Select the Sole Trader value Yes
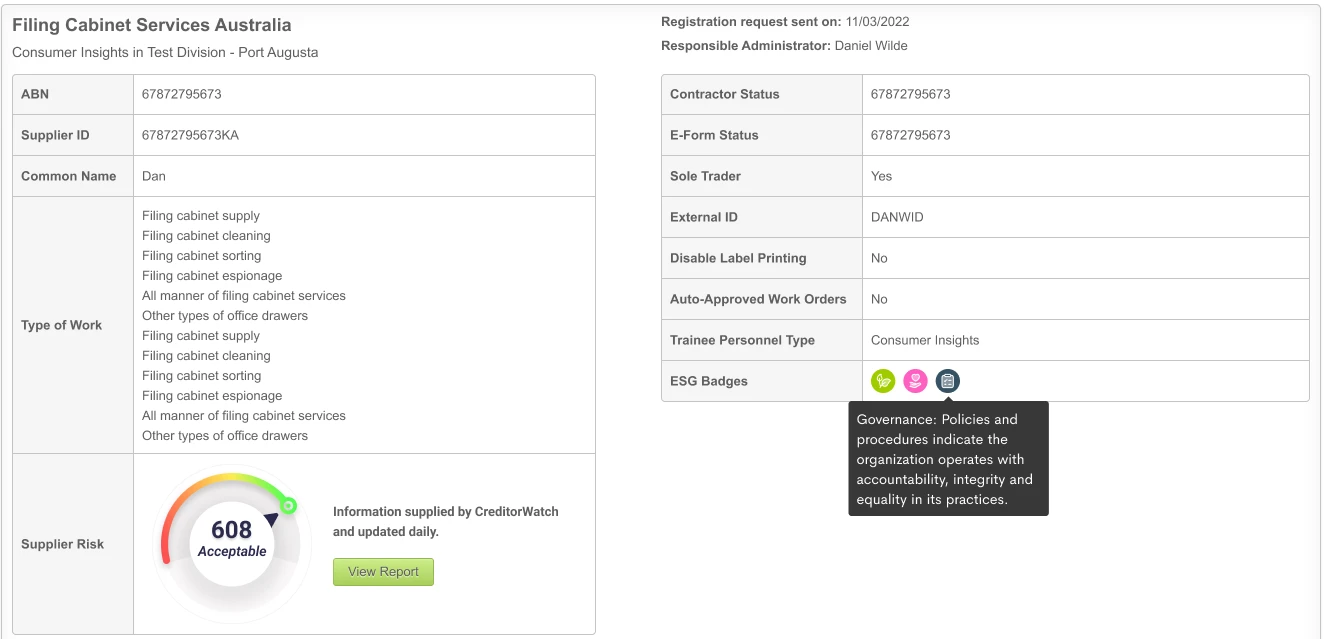The width and height of the screenshot is (1326, 639). (881, 176)
